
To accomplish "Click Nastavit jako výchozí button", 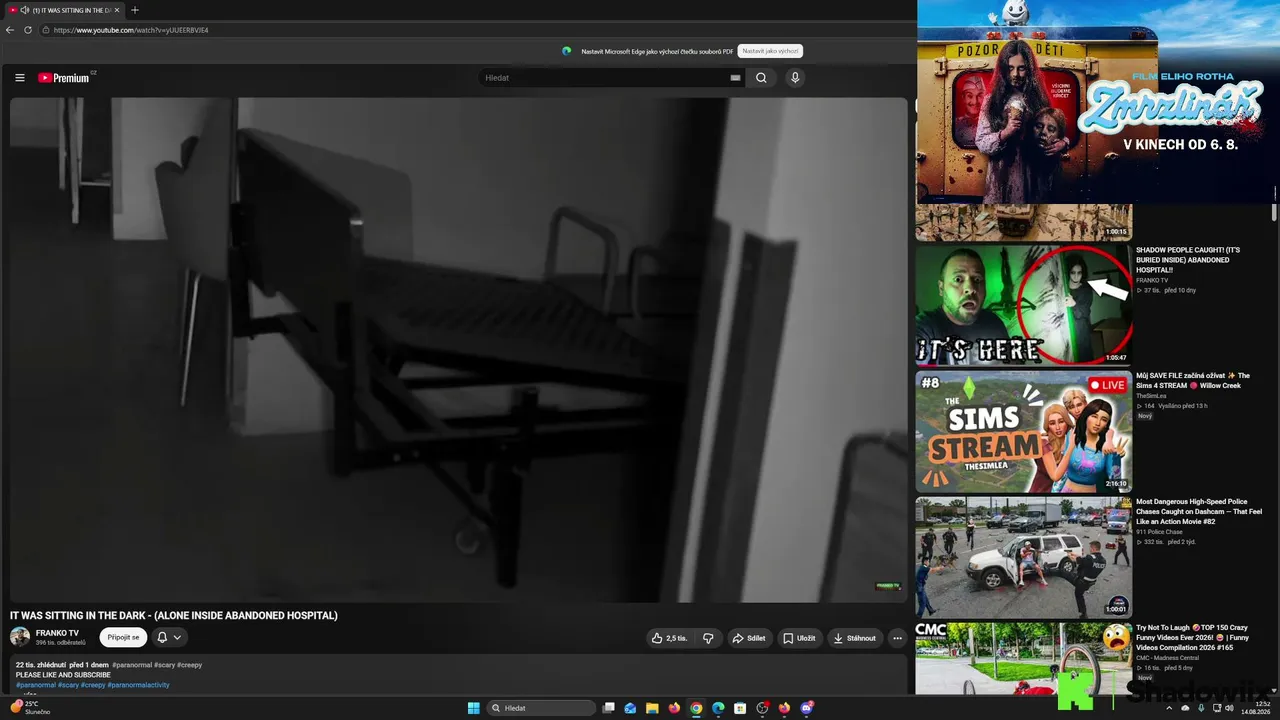I will coord(770,51).
